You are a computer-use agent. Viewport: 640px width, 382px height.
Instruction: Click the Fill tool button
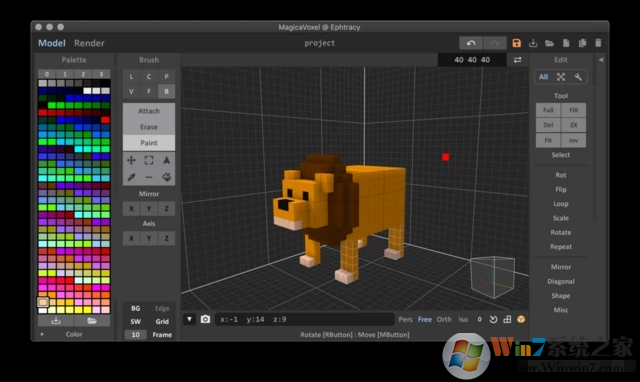[x=573, y=110]
